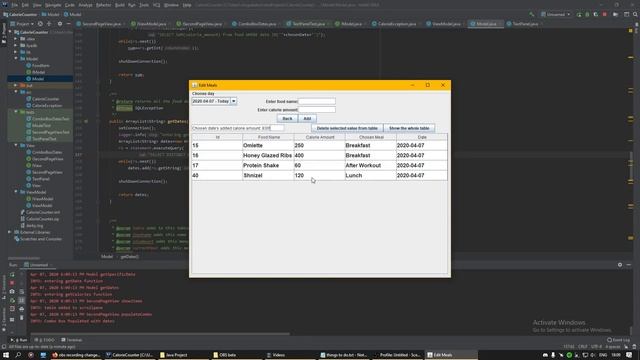
Task: Click the rerun icon in Run panel
Action: 12,274
